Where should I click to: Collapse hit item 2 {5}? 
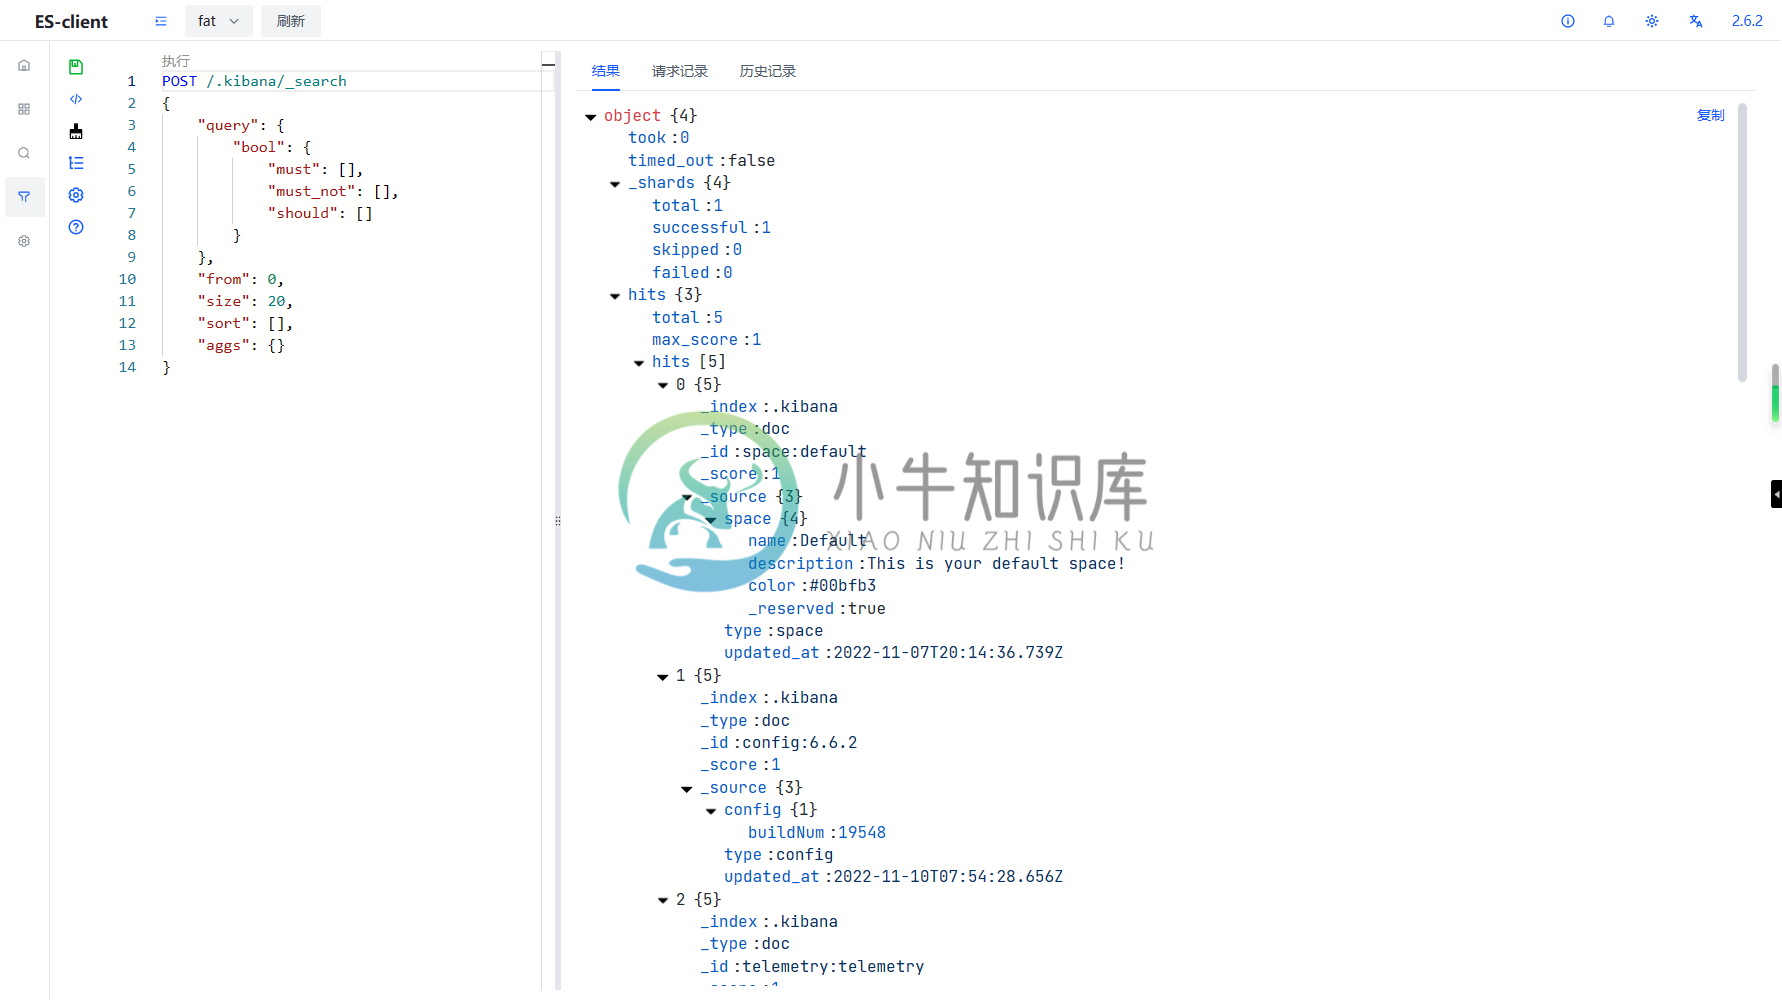point(663,901)
